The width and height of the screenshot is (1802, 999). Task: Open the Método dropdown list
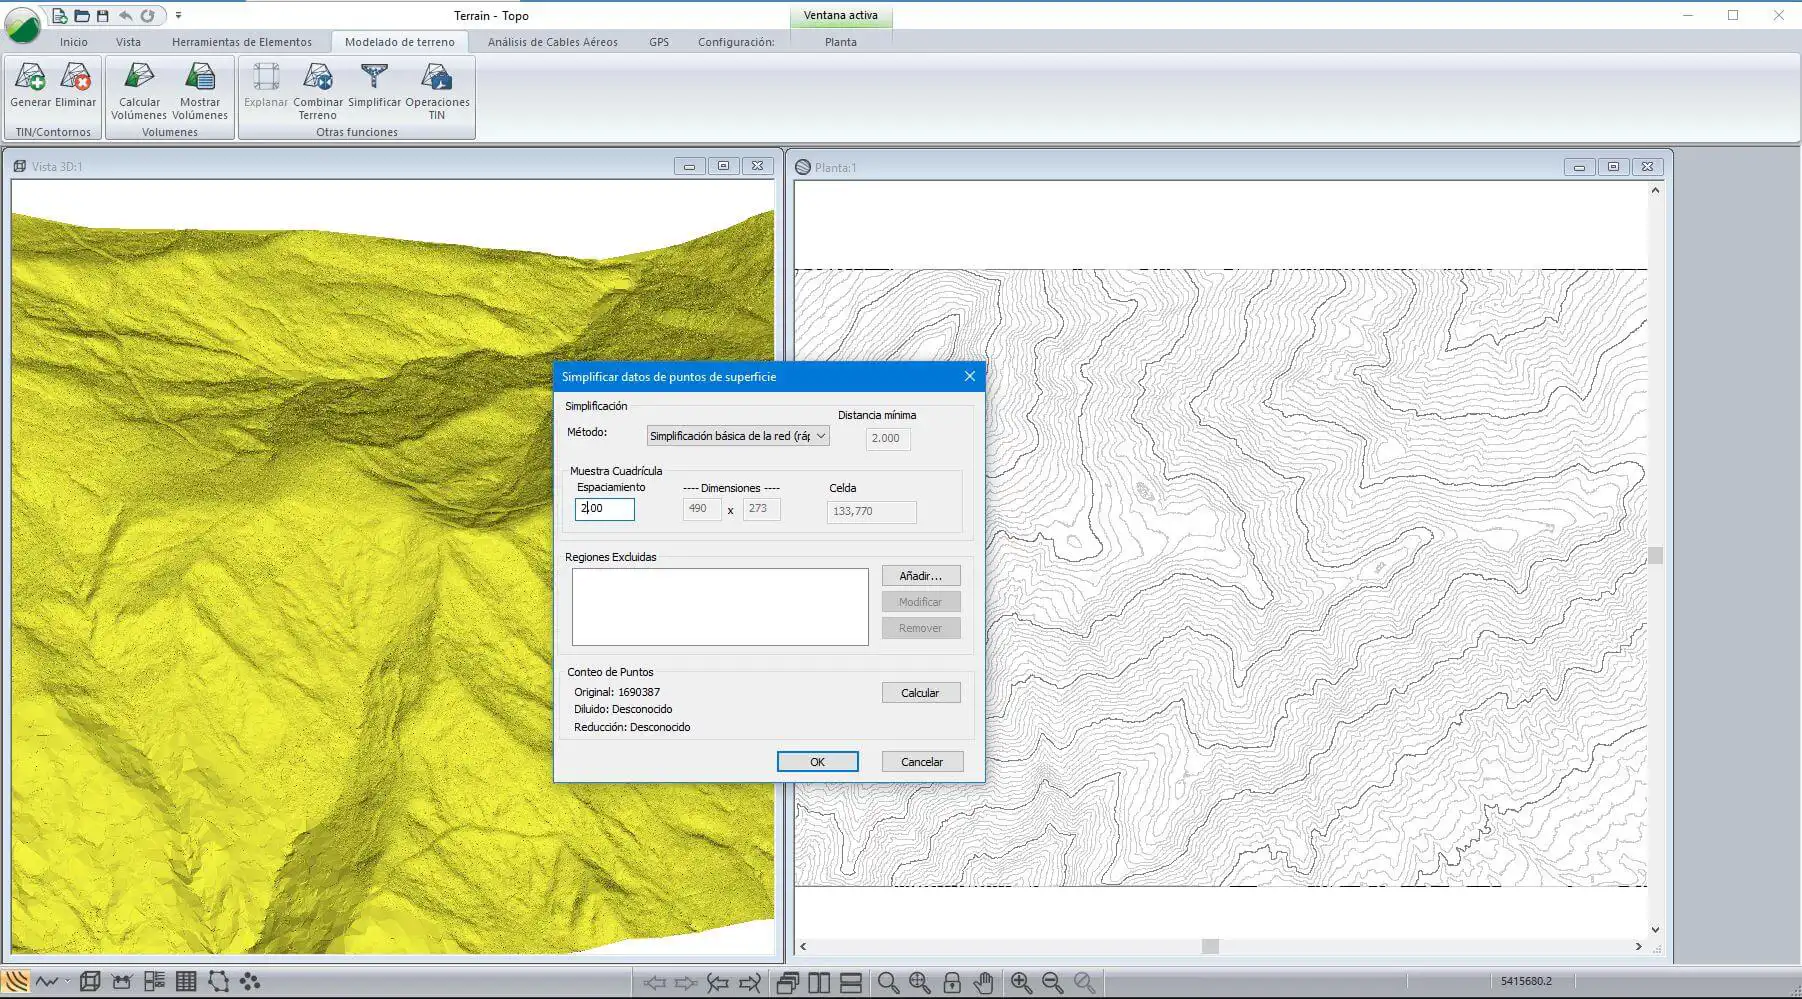pos(738,436)
